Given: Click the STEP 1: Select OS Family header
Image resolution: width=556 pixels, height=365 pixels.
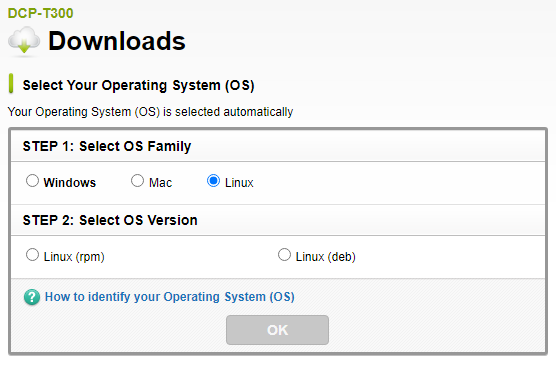Looking at the screenshot, I should click(107, 146).
